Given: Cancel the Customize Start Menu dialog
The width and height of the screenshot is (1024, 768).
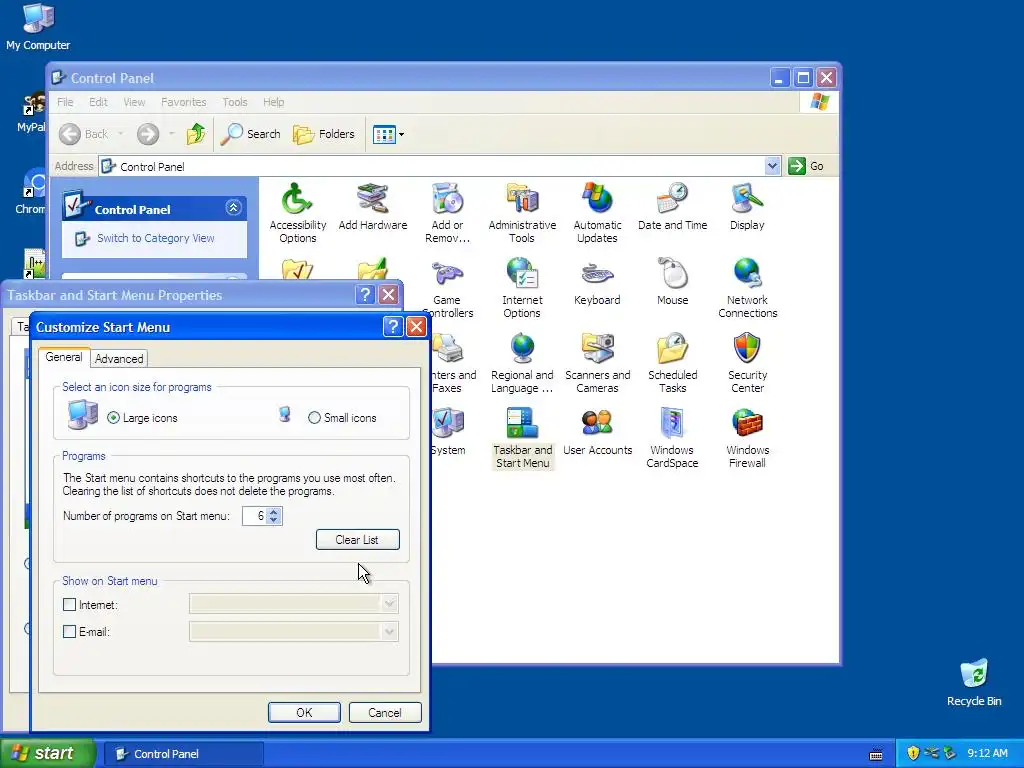Looking at the screenshot, I should (385, 712).
